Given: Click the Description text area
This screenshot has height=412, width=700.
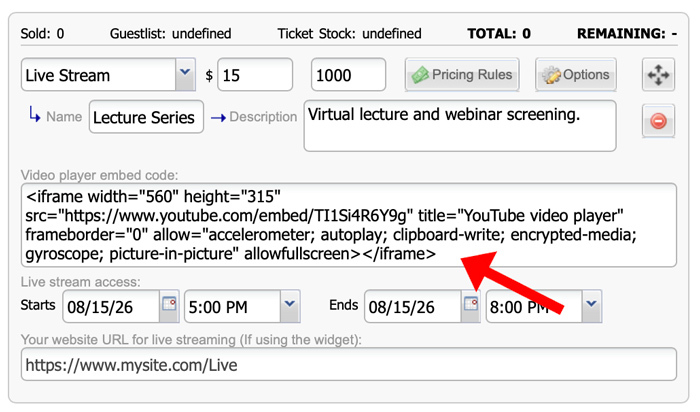Looking at the screenshot, I should pos(460,126).
